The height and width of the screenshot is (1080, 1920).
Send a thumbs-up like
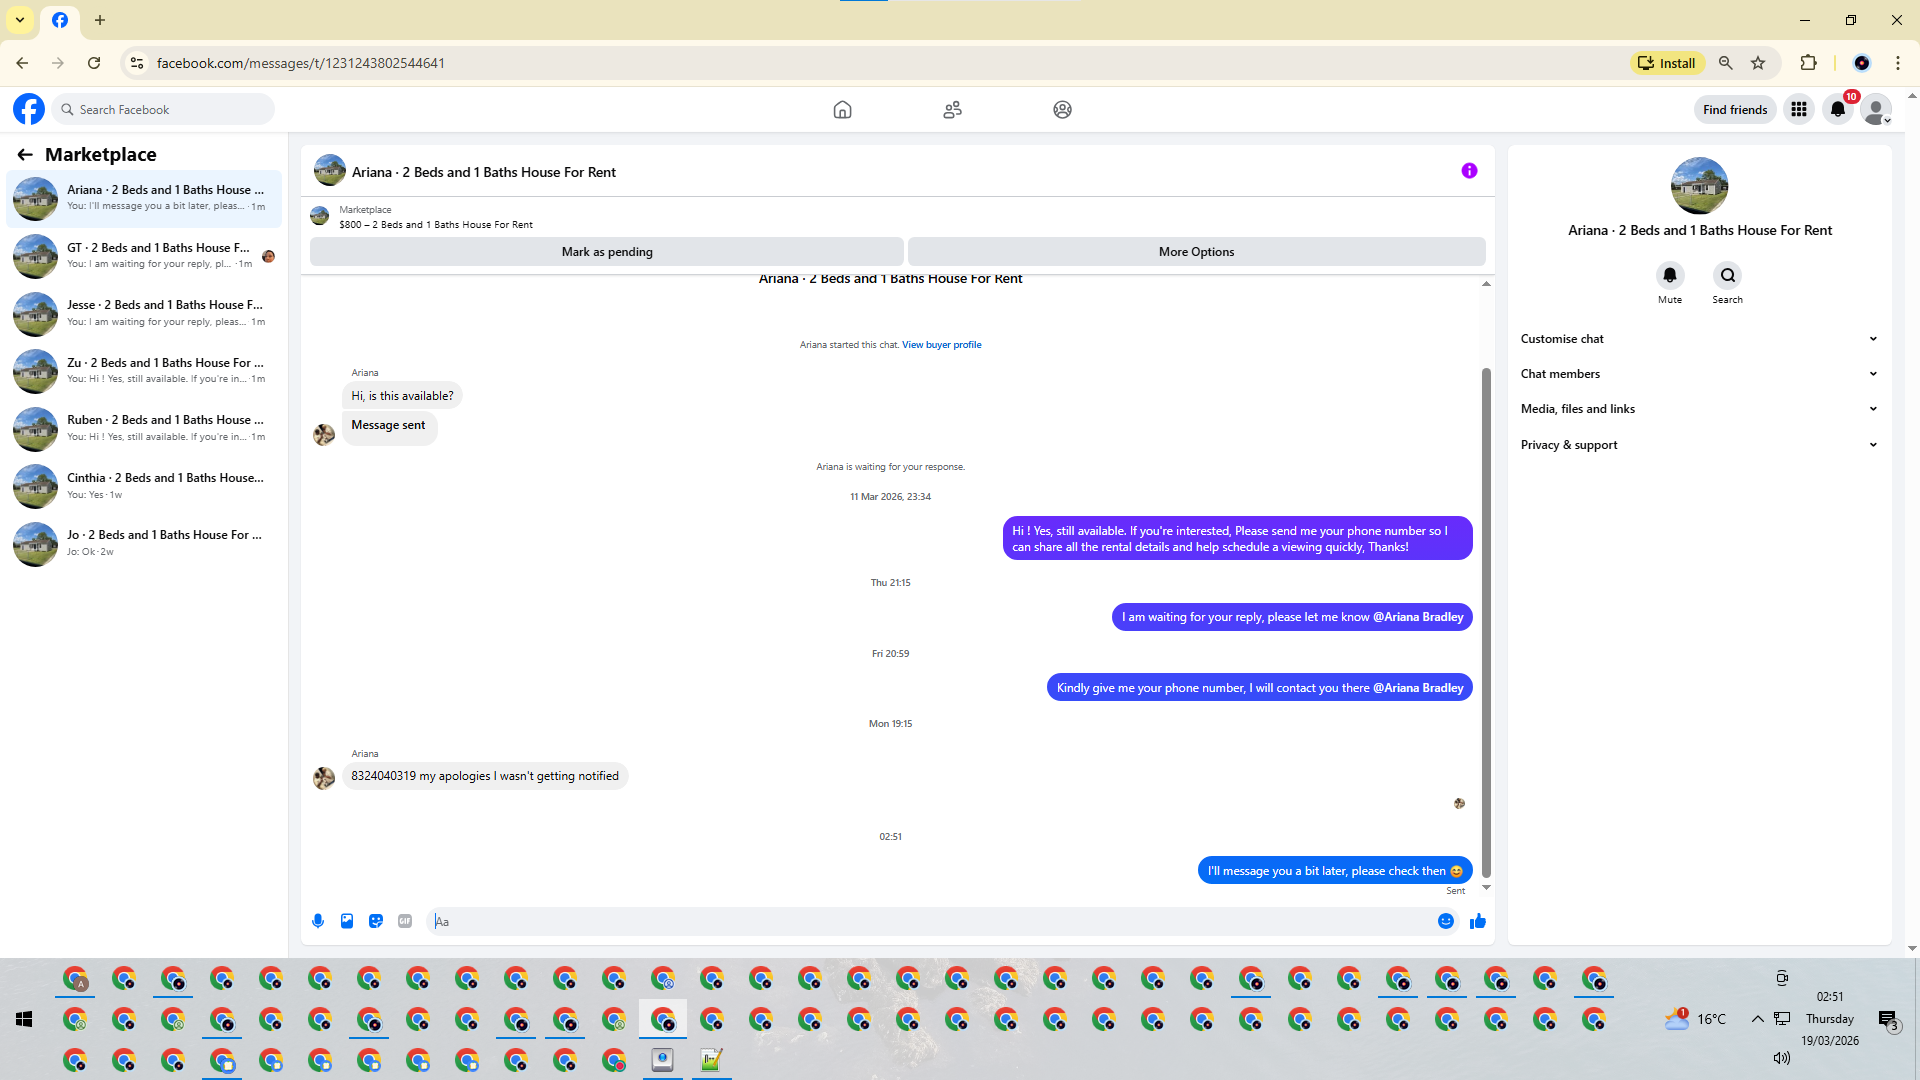coord(1478,921)
